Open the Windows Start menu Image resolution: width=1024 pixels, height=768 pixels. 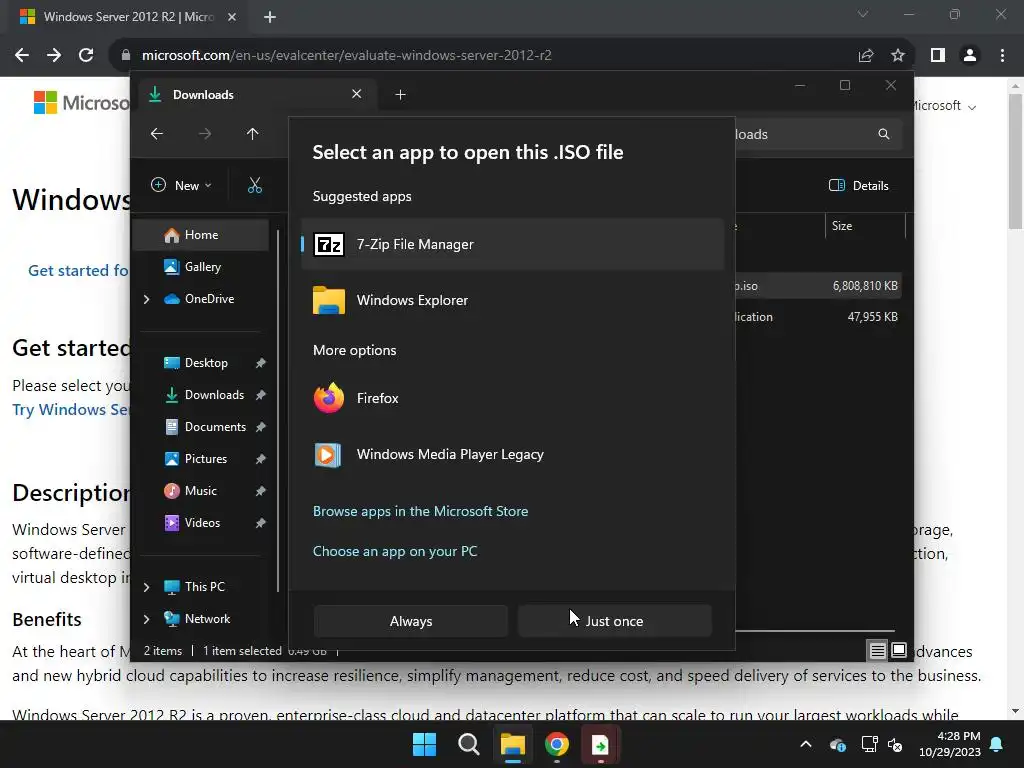click(x=424, y=744)
